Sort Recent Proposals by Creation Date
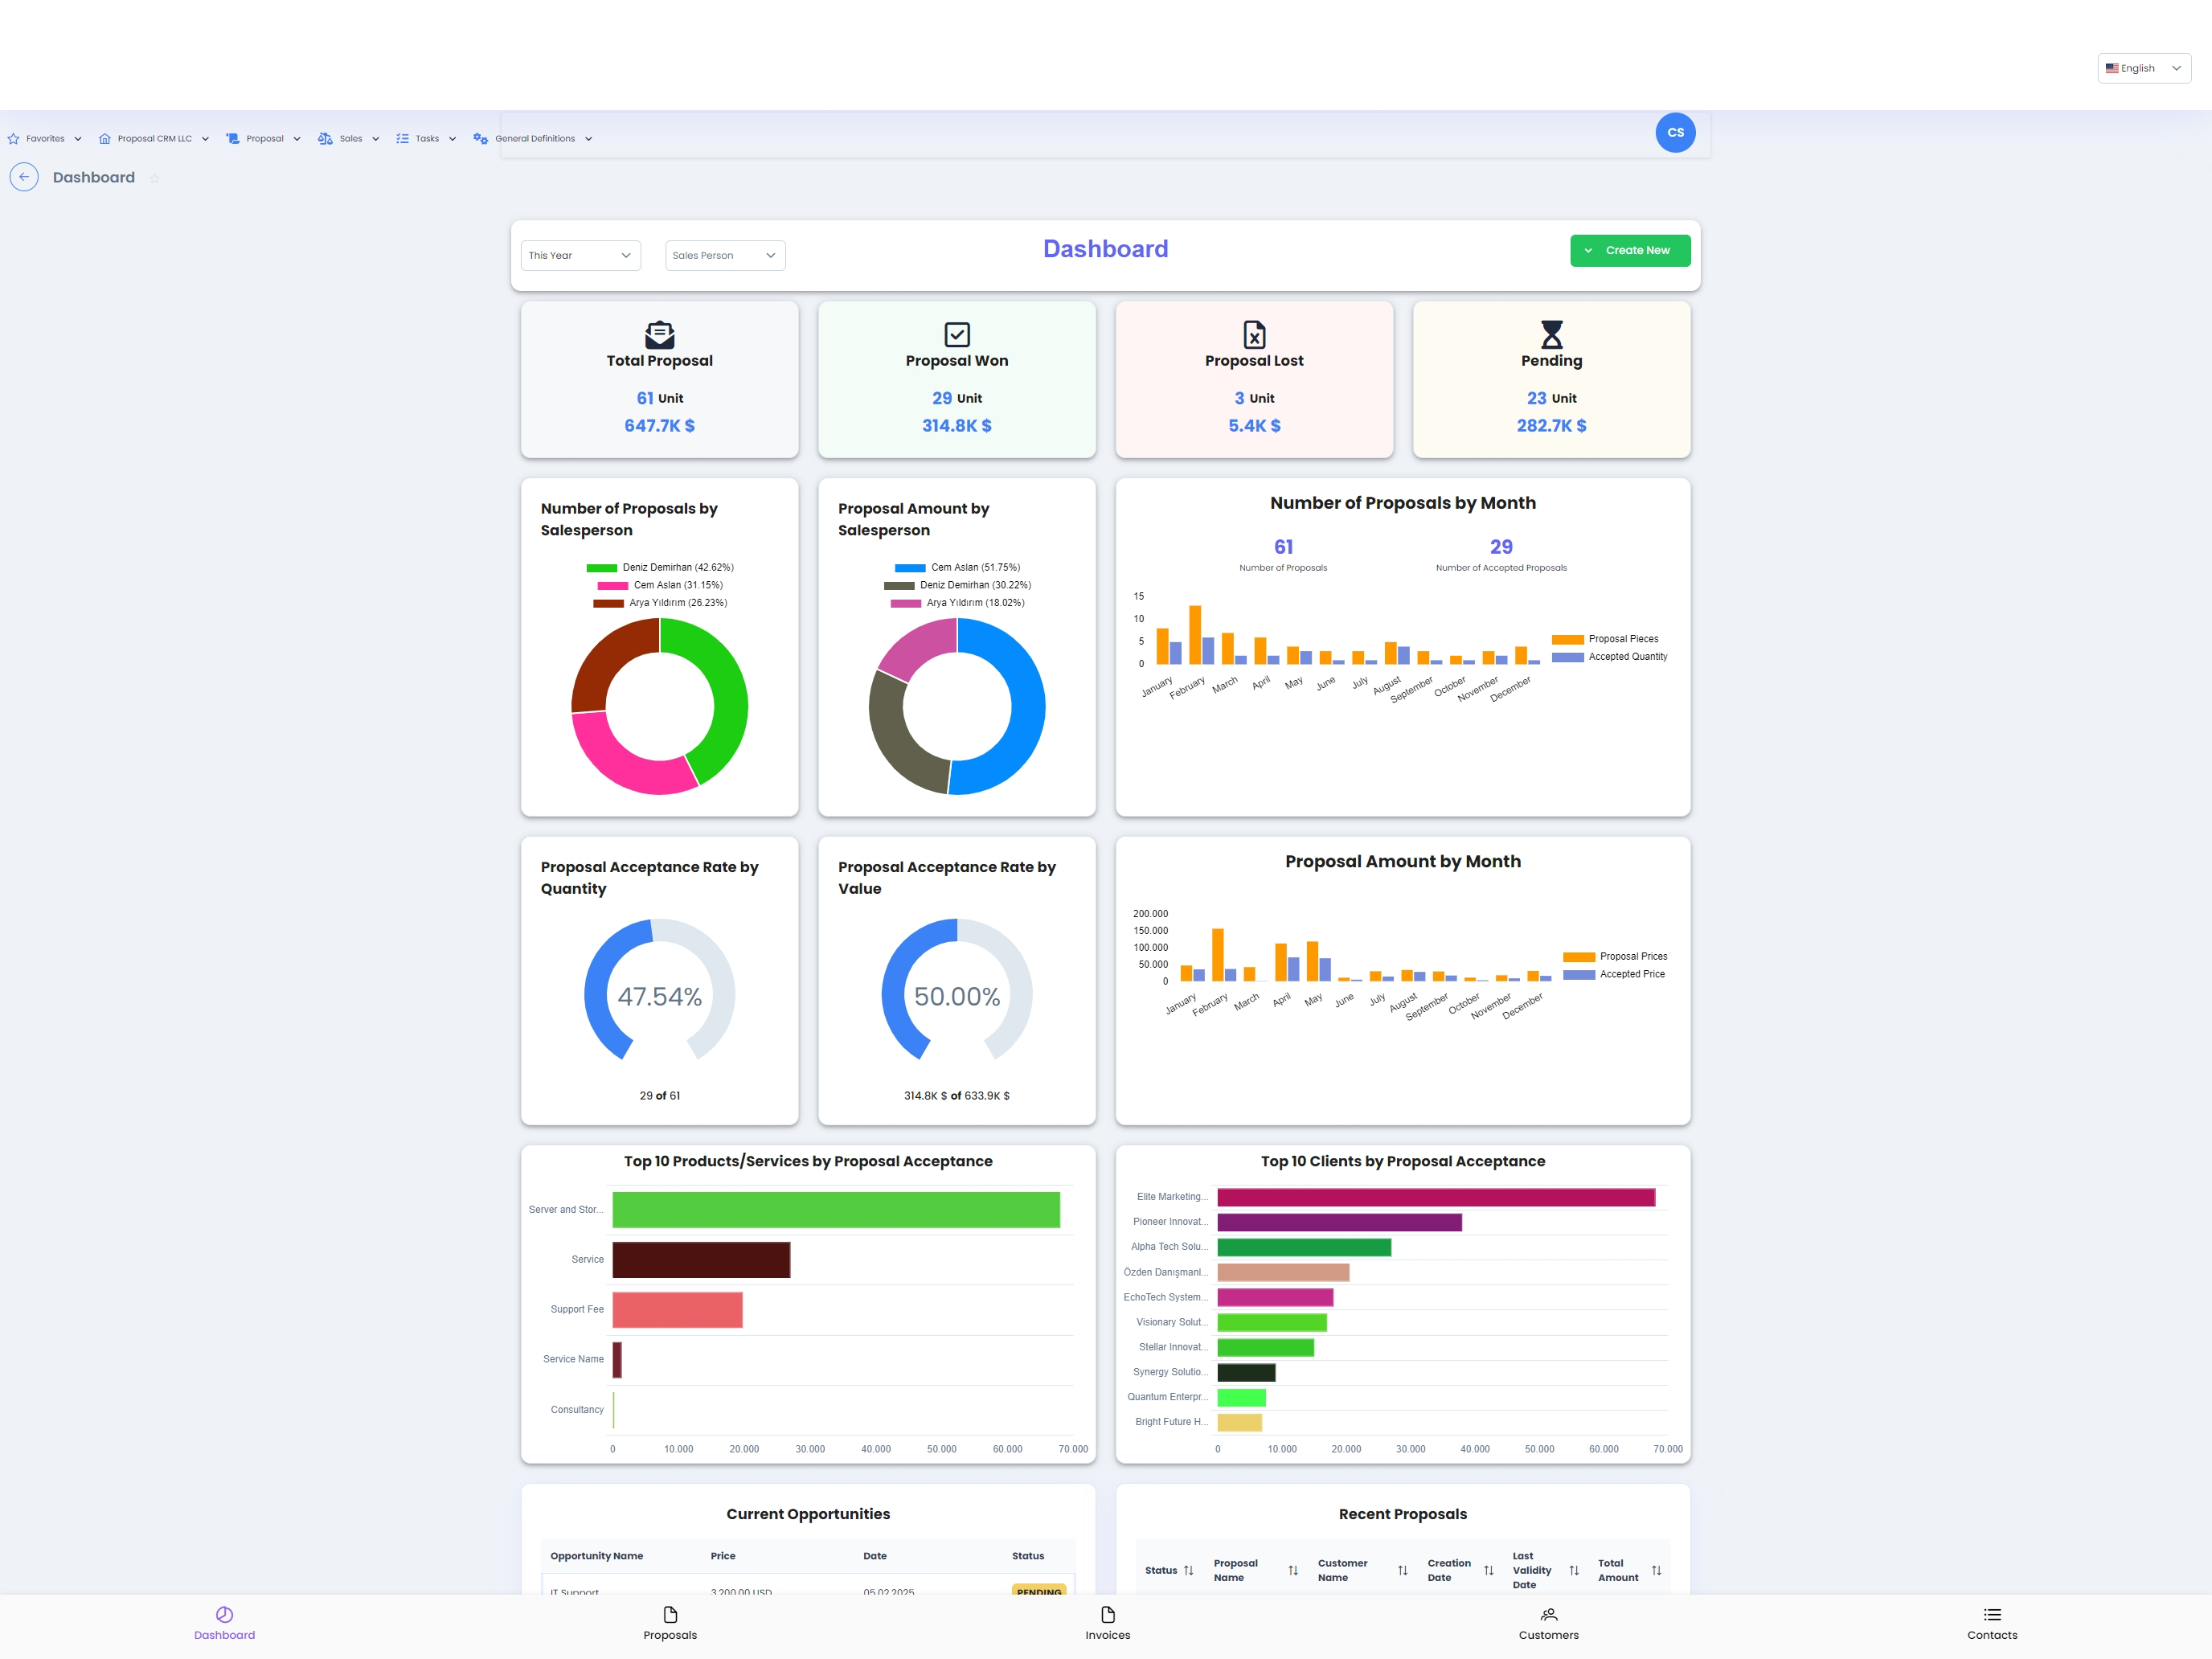This screenshot has width=2212, height=1659. point(1488,1570)
